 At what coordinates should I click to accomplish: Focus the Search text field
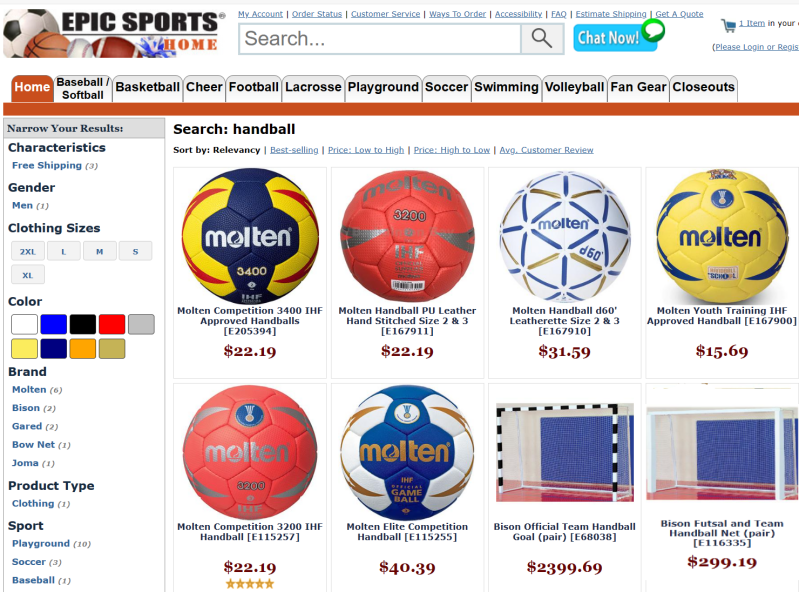click(x=380, y=39)
